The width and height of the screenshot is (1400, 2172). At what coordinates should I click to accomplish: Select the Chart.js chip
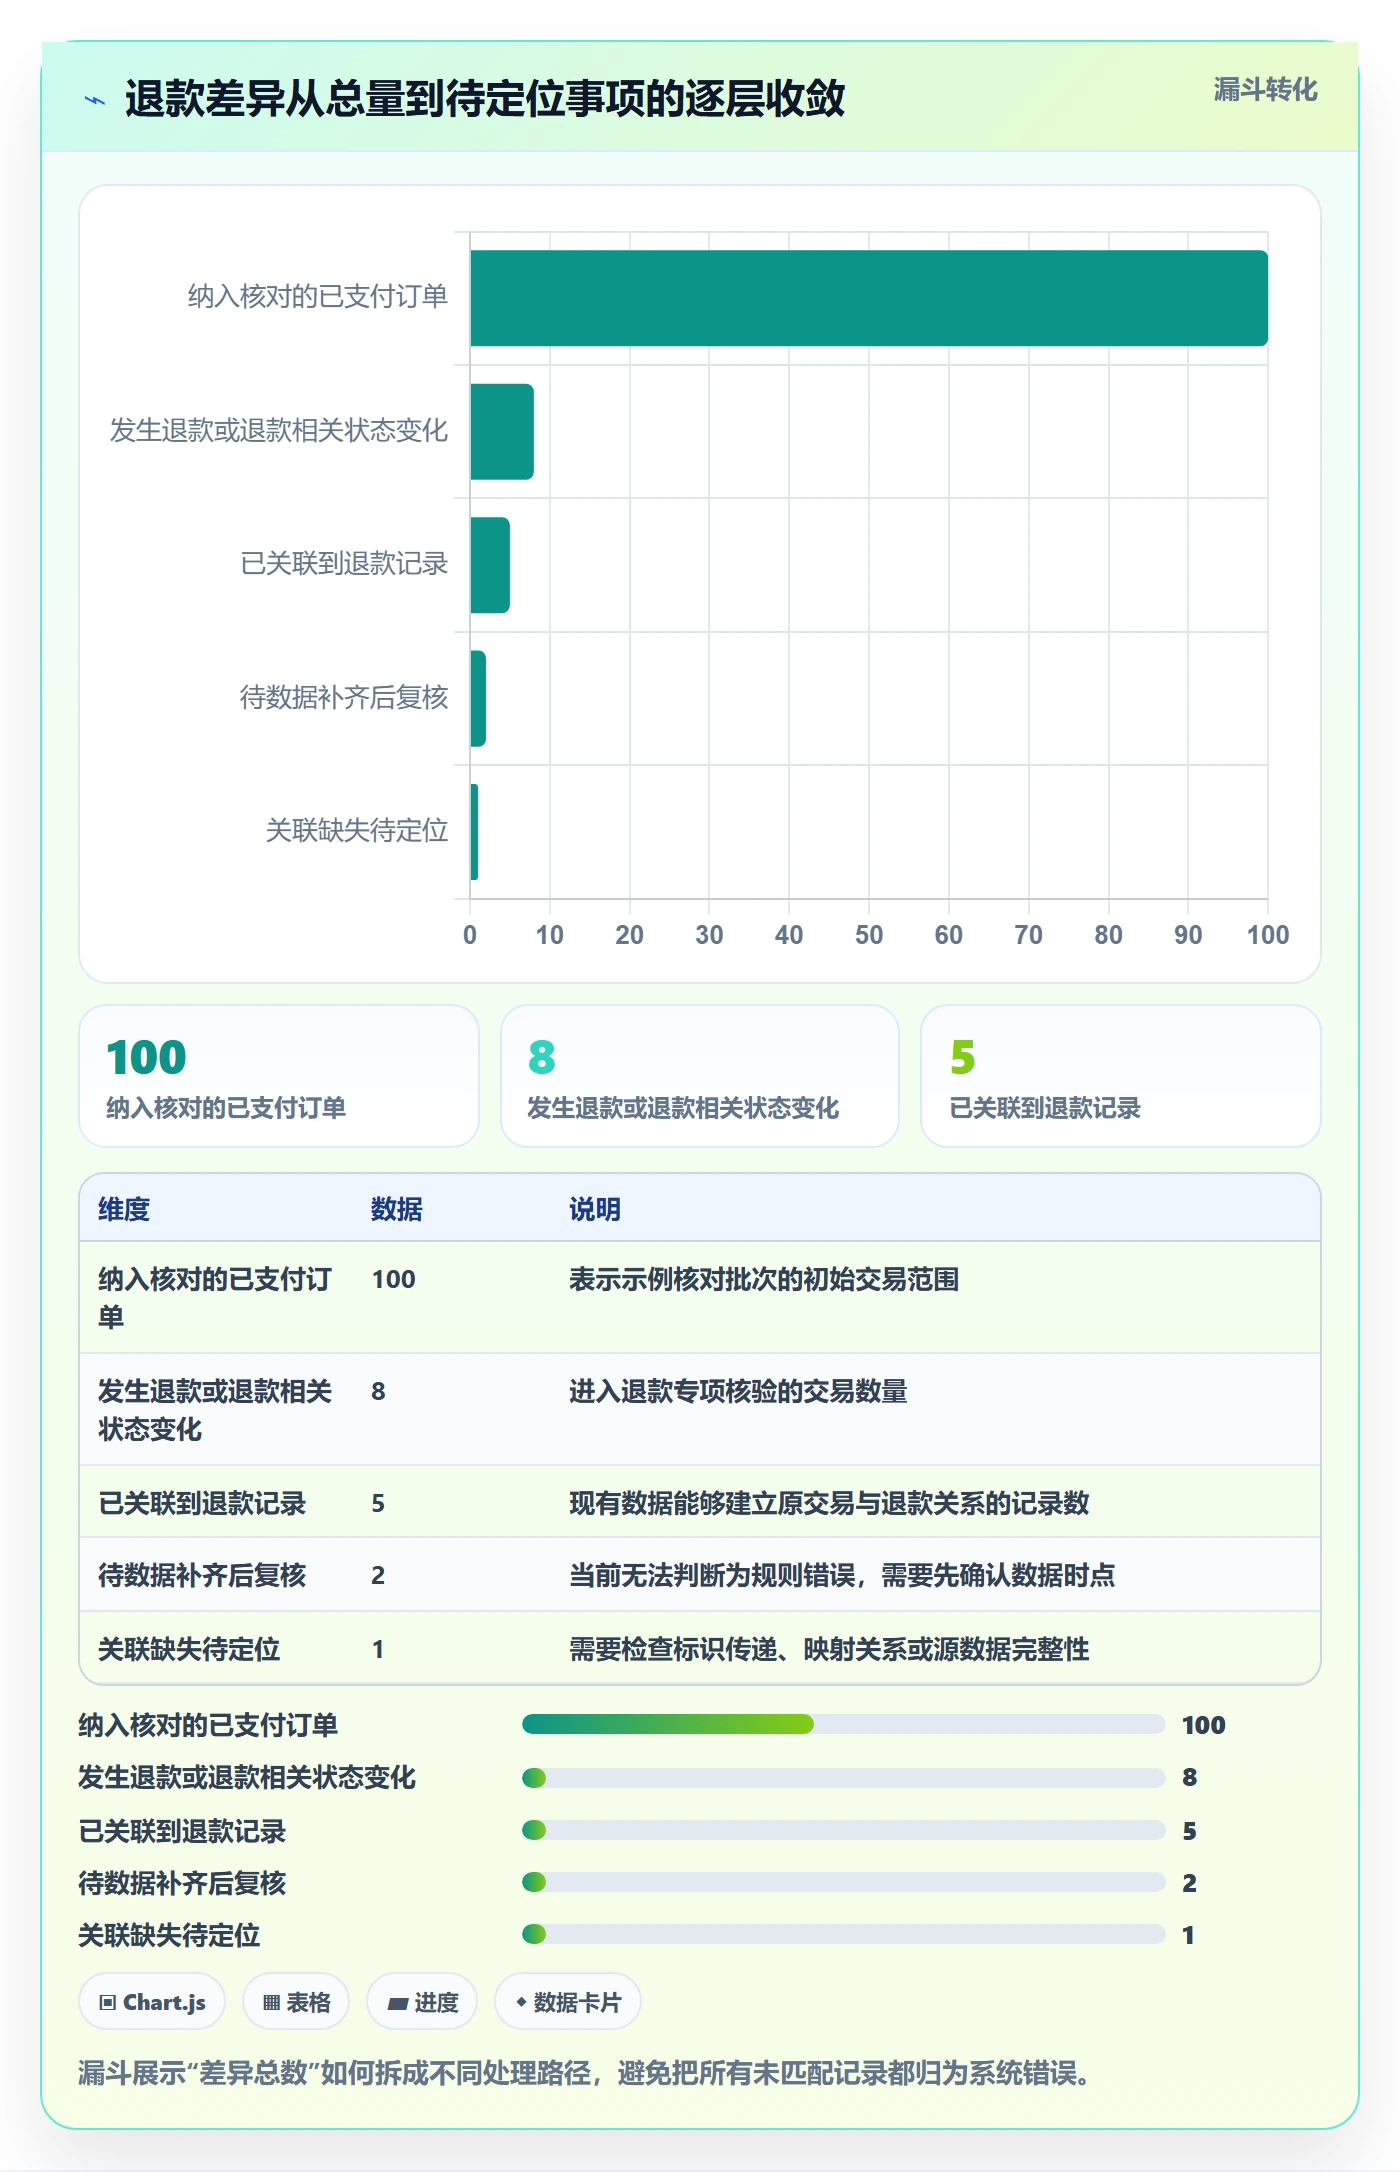tap(152, 2002)
